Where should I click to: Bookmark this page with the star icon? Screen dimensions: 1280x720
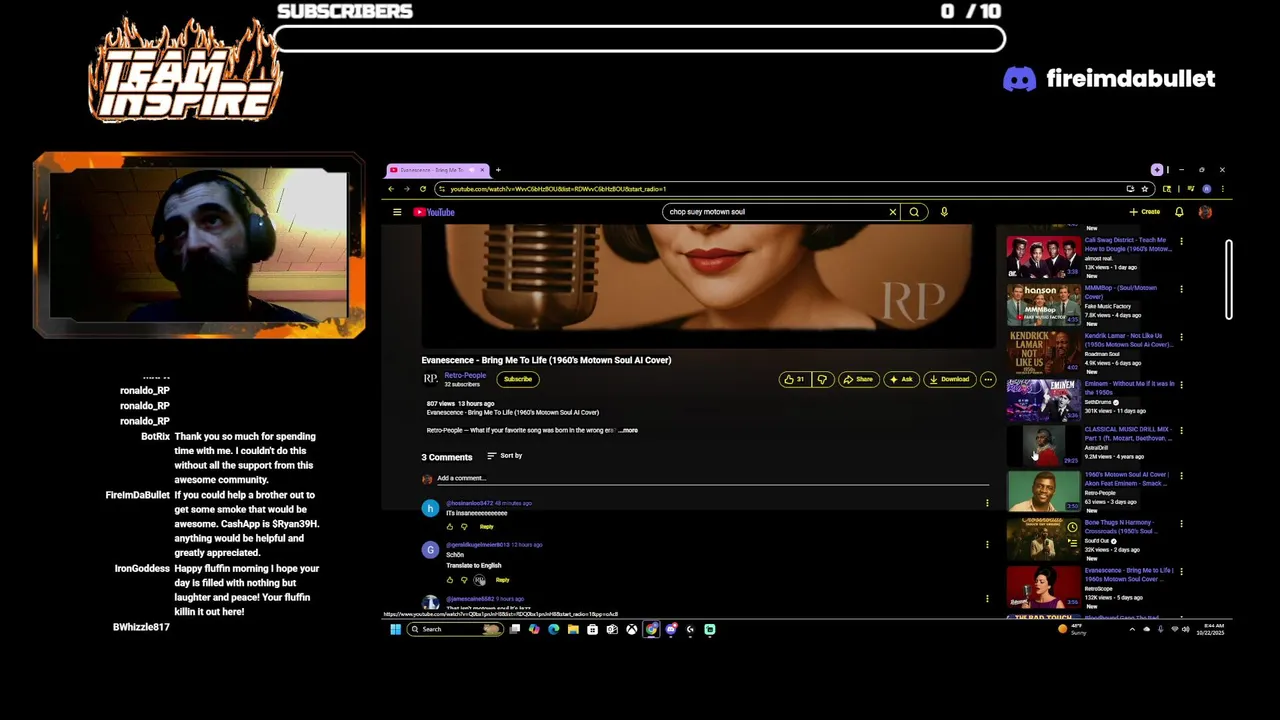pyautogui.click(x=1145, y=189)
